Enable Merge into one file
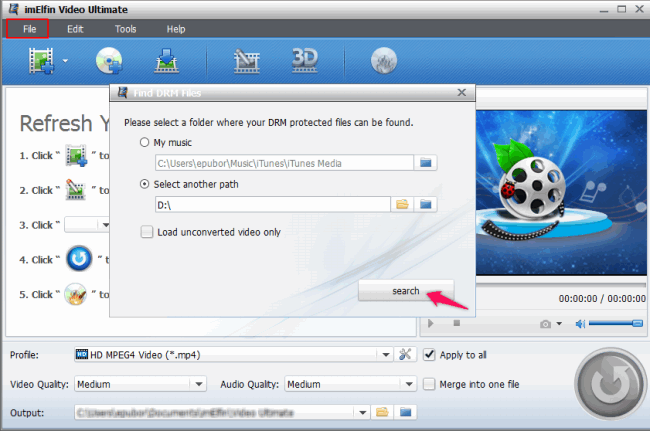Viewport: 650px width, 431px height. pos(429,384)
